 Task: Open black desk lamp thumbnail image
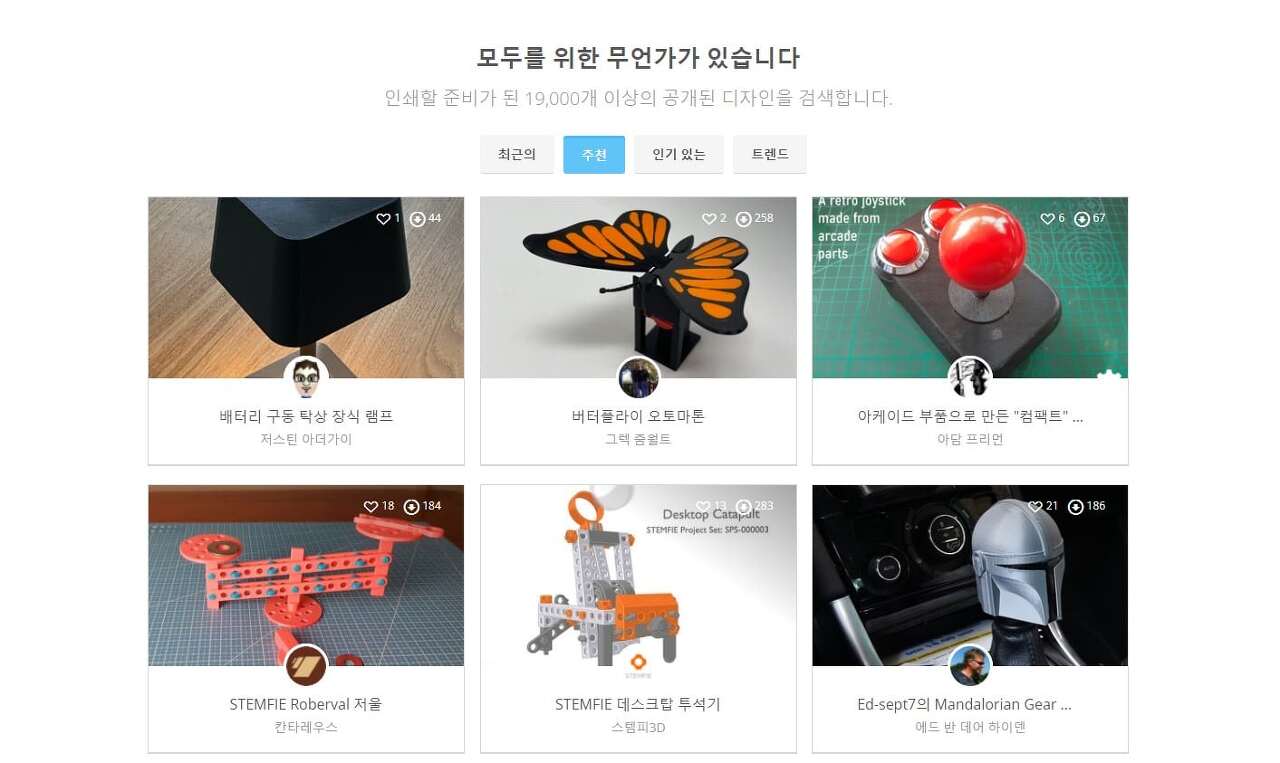306,288
